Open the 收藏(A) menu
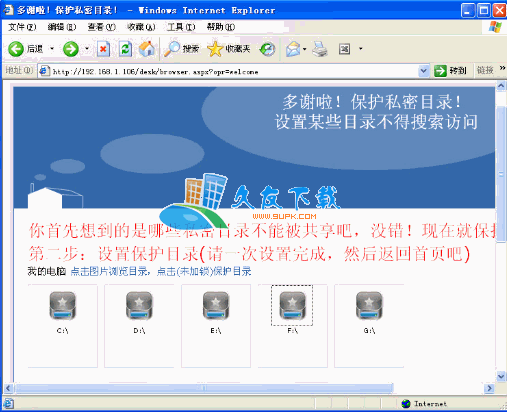 pyautogui.click(x=141, y=27)
